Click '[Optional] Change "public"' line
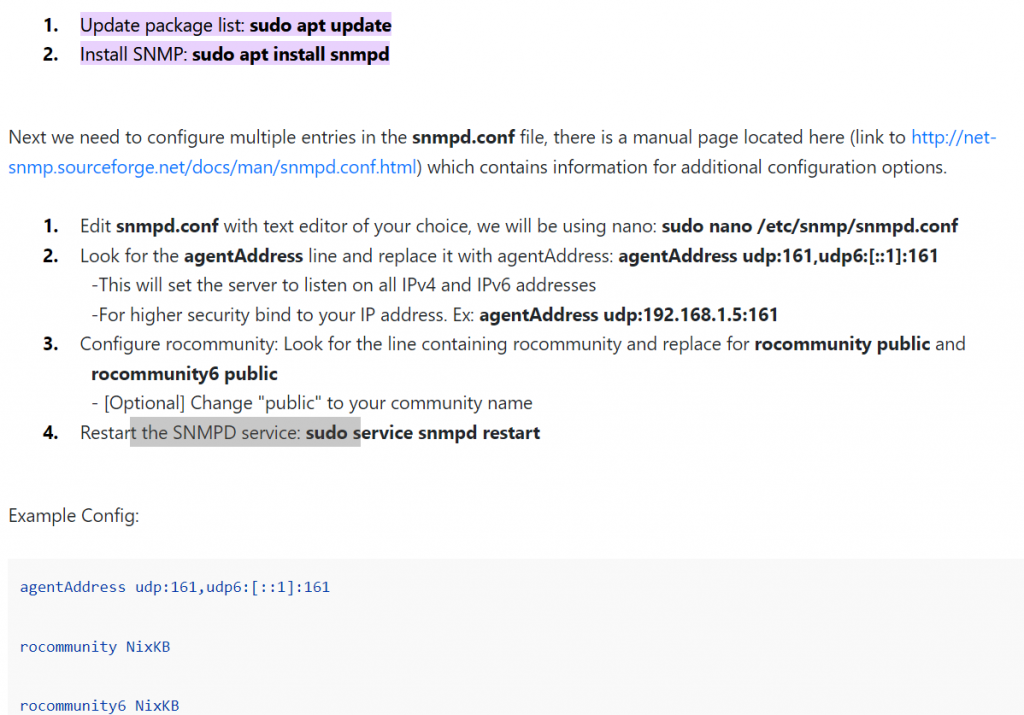Viewport: 1024px width, 715px height. (x=312, y=404)
